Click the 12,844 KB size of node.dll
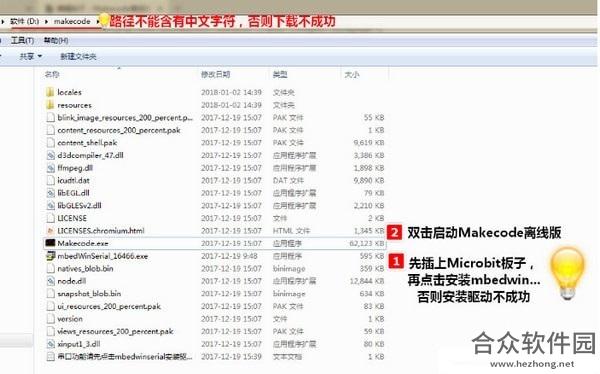 point(367,281)
